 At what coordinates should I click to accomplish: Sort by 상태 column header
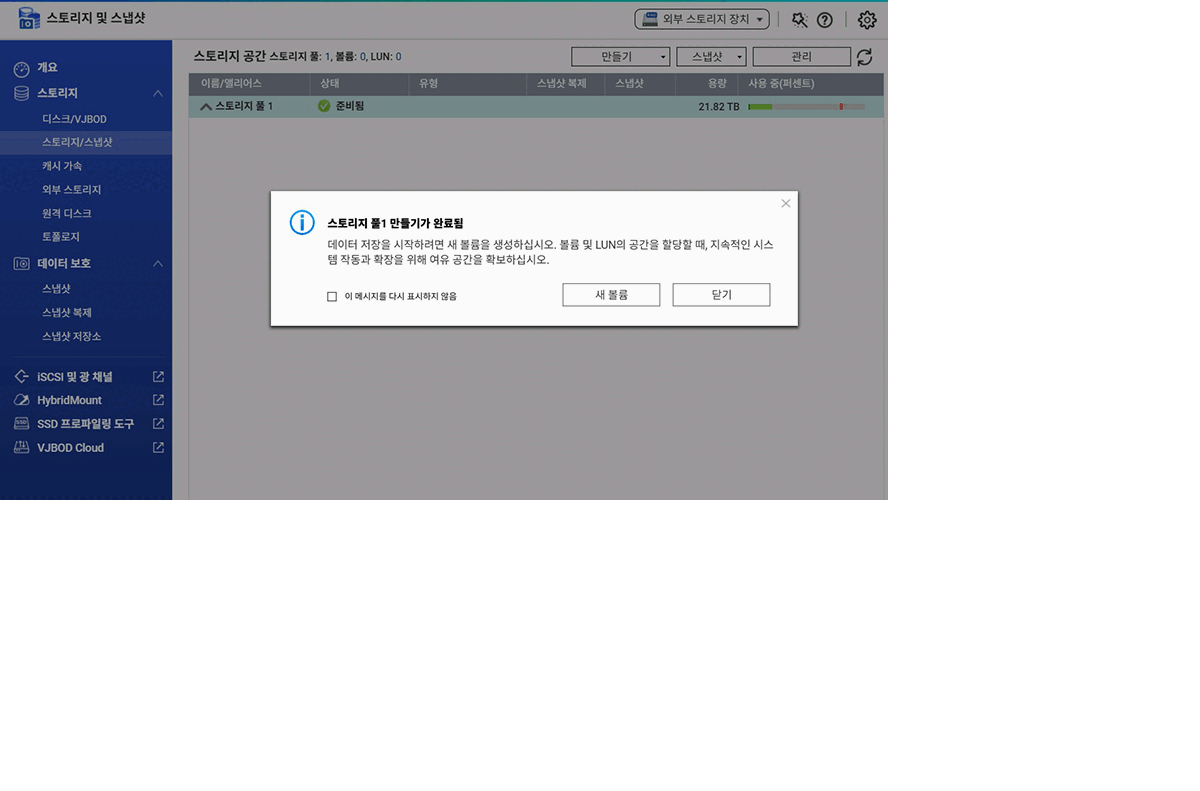[x=359, y=84]
